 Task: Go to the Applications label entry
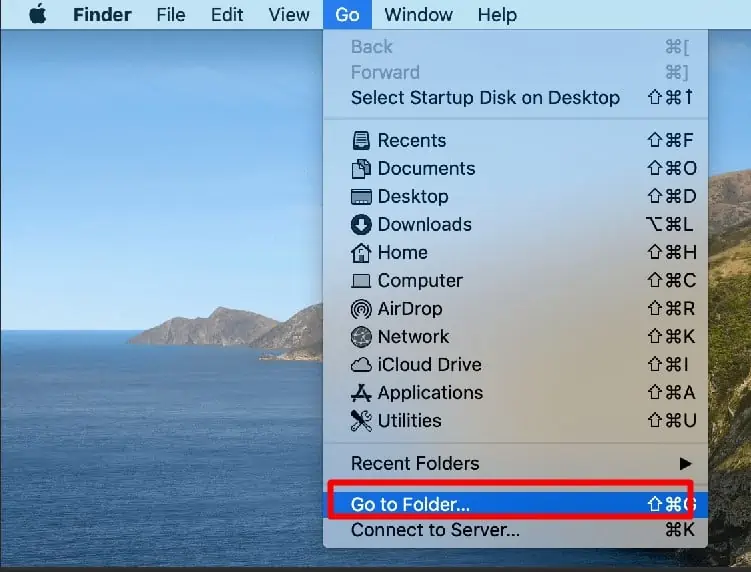click(x=430, y=393)
